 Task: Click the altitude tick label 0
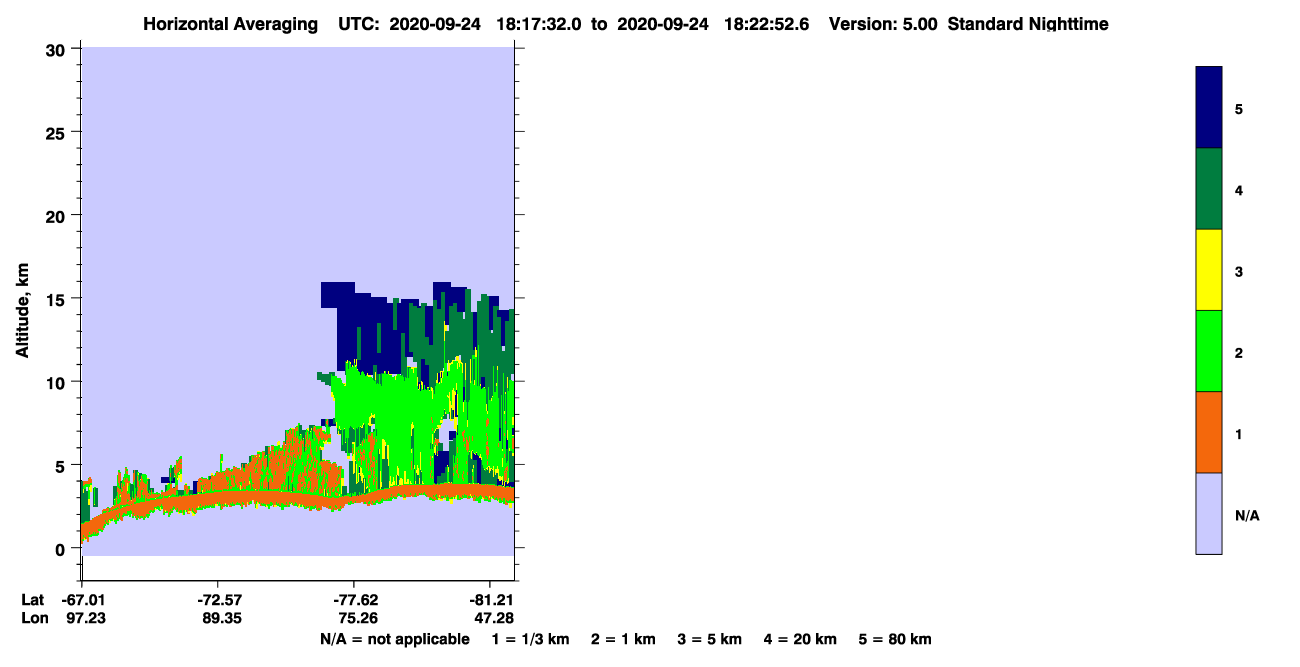(62, 549)
